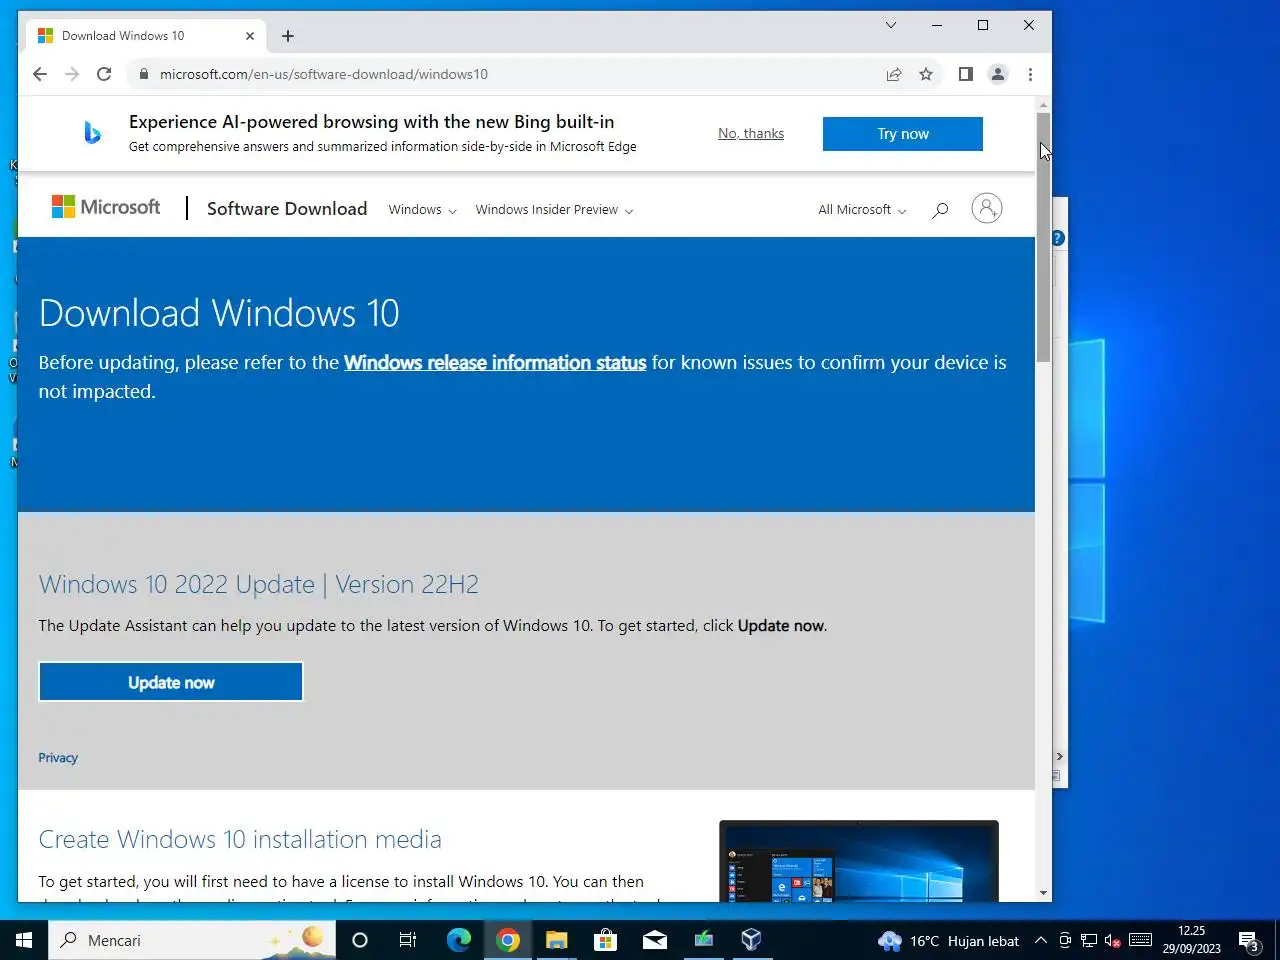The image size is (1280, 960).
Task: Open the Chrome profile avatar
Action: coord(998,74)
